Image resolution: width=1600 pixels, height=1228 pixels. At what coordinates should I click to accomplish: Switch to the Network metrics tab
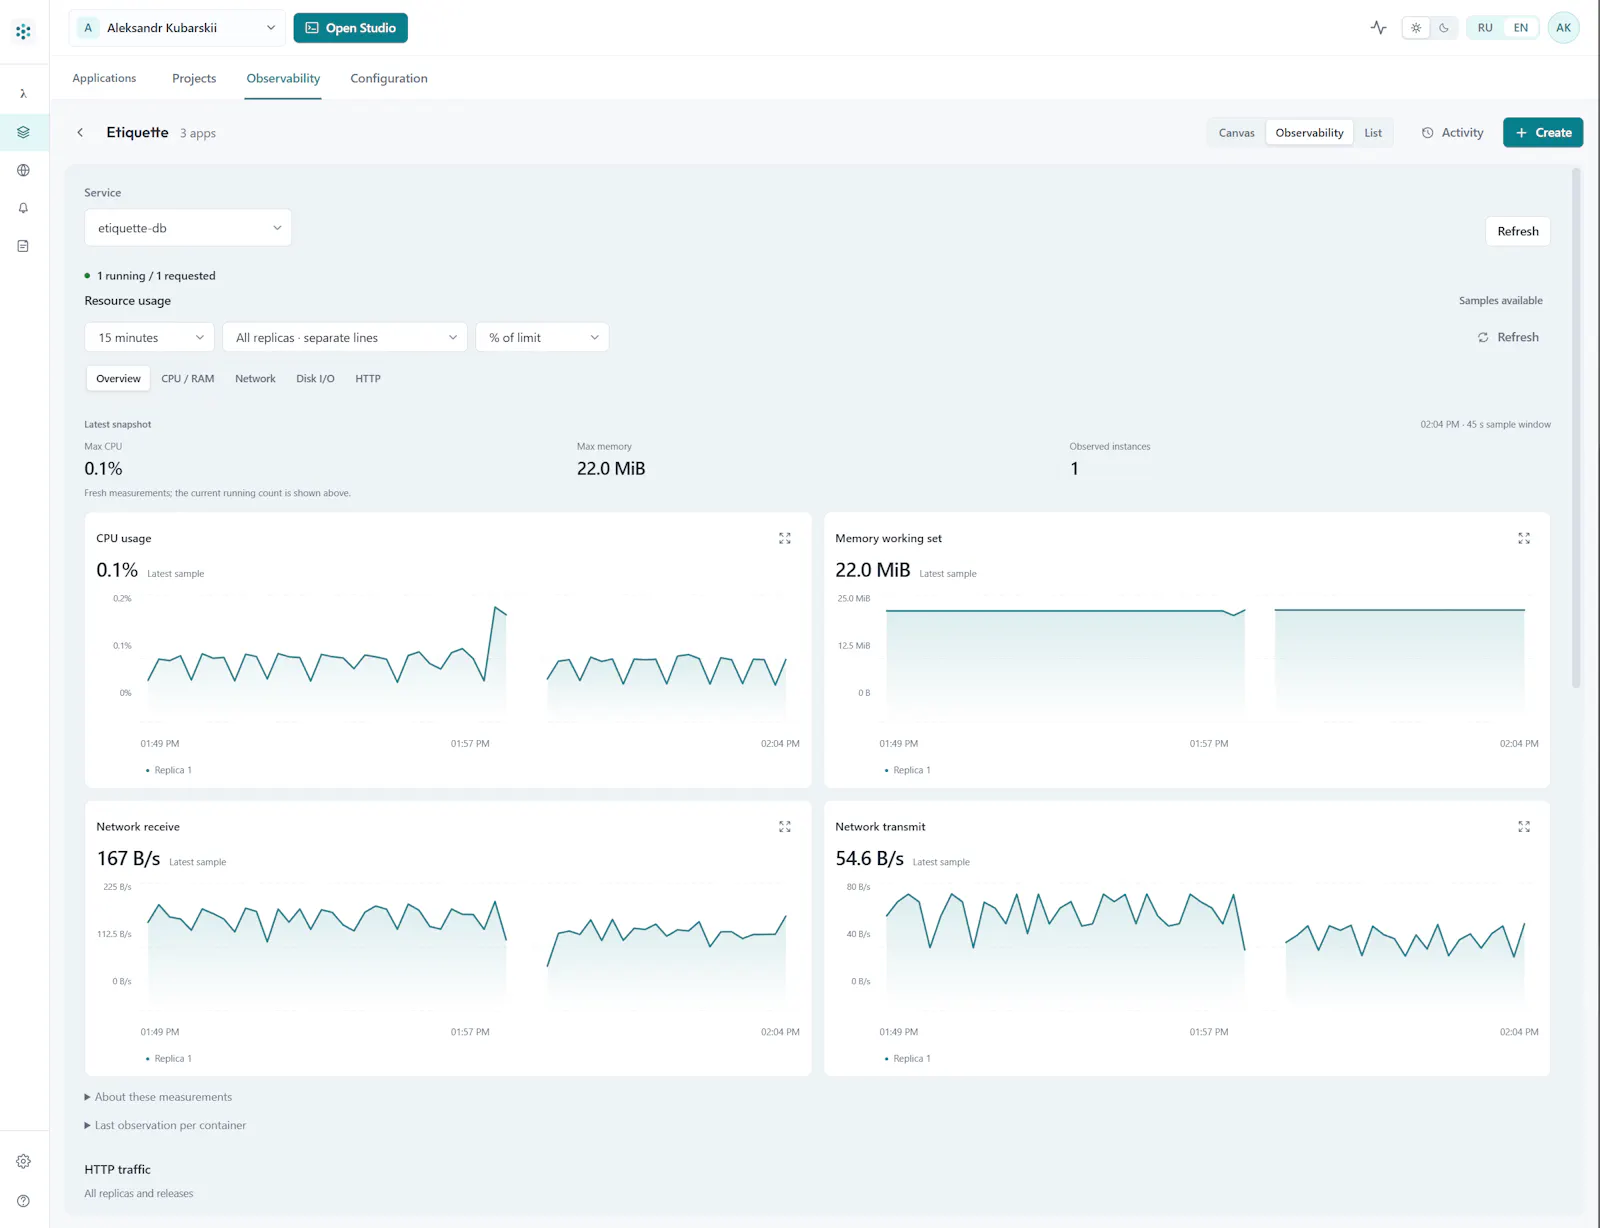[x=255, y=379]
